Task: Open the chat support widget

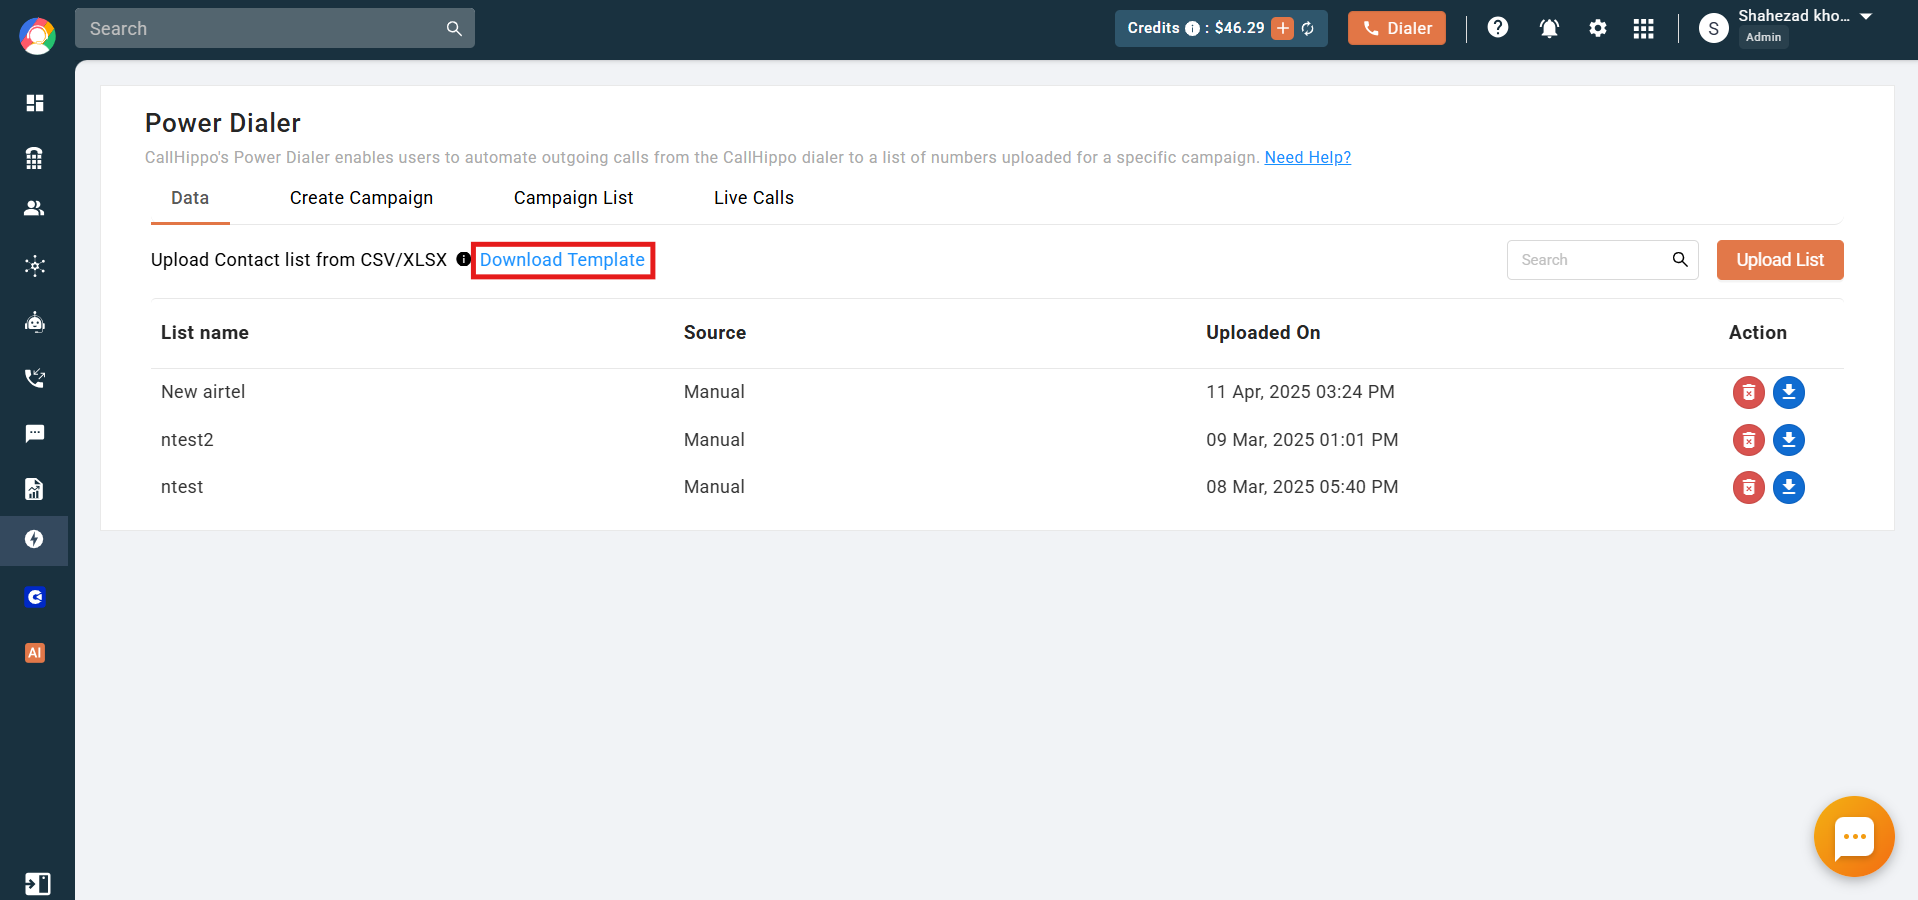Action: 1854,837
